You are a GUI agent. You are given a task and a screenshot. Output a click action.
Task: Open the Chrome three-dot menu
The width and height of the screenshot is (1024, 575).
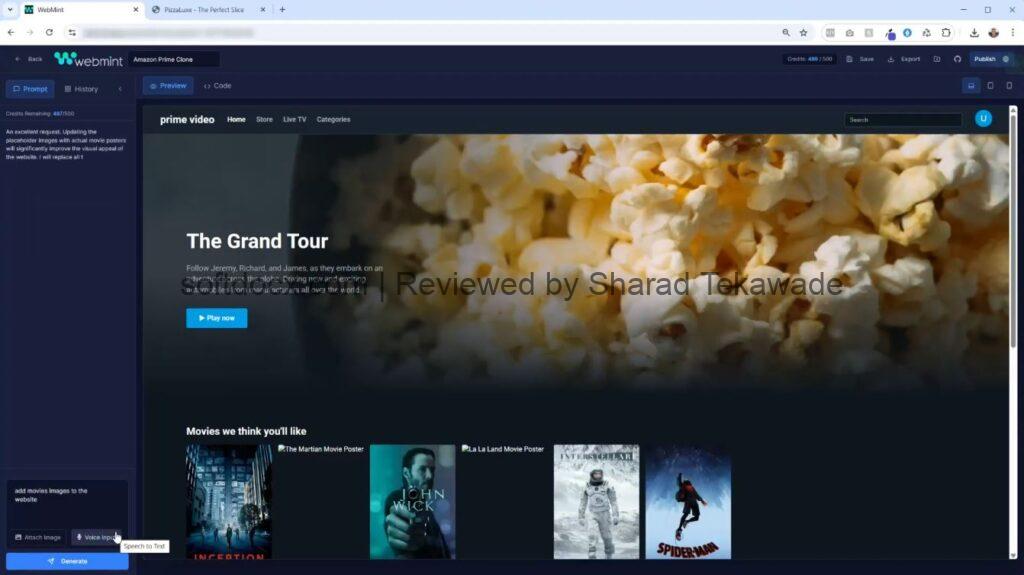(1012, 32)
